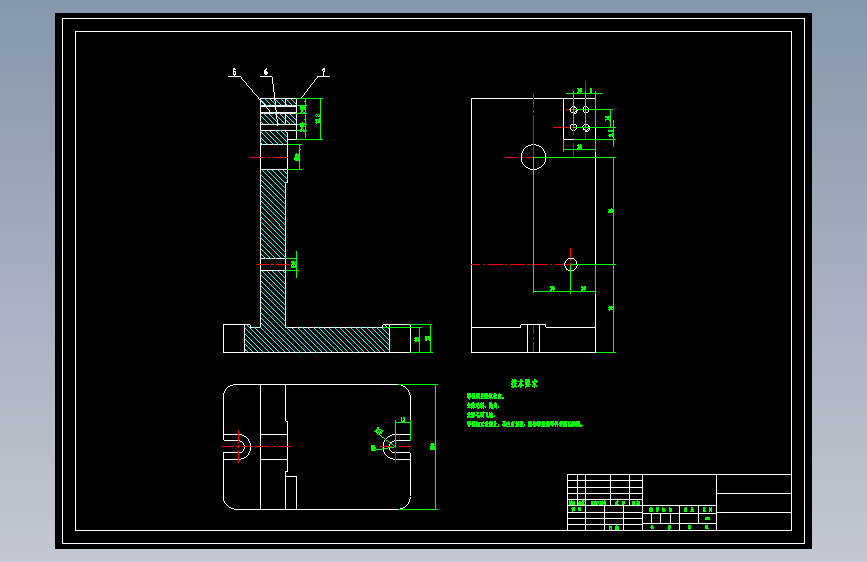
Task: Select the hatched base plate in section view
Action: click(x=317, y=339)
